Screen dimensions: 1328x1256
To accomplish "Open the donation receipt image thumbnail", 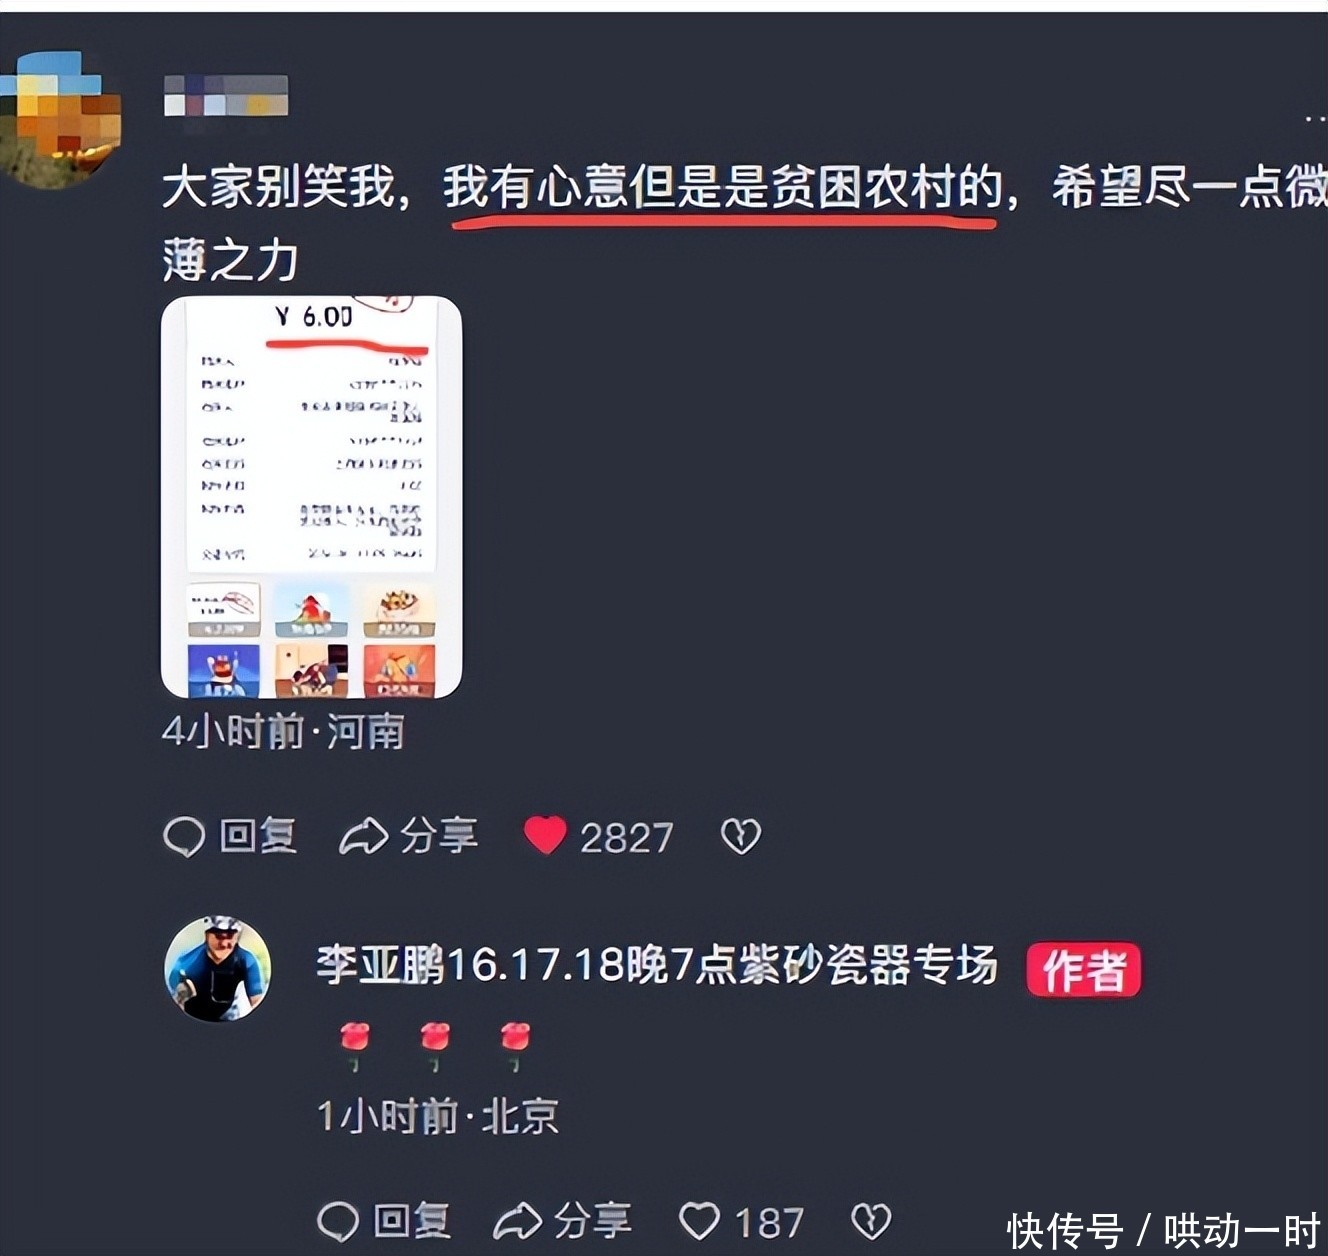I will [x=311, y=497].
